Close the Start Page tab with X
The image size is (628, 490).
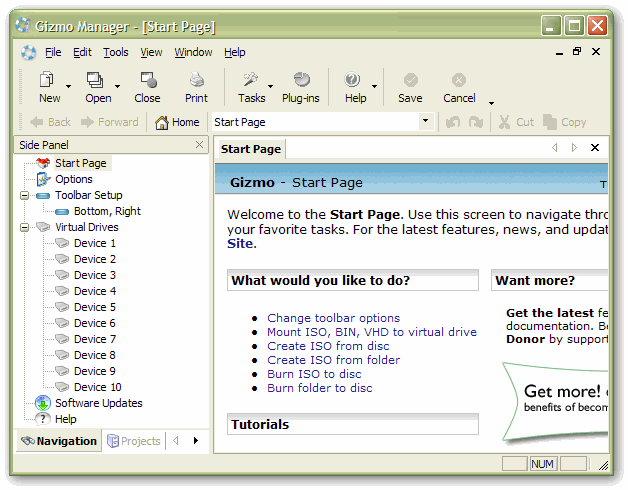click(595, 148)
